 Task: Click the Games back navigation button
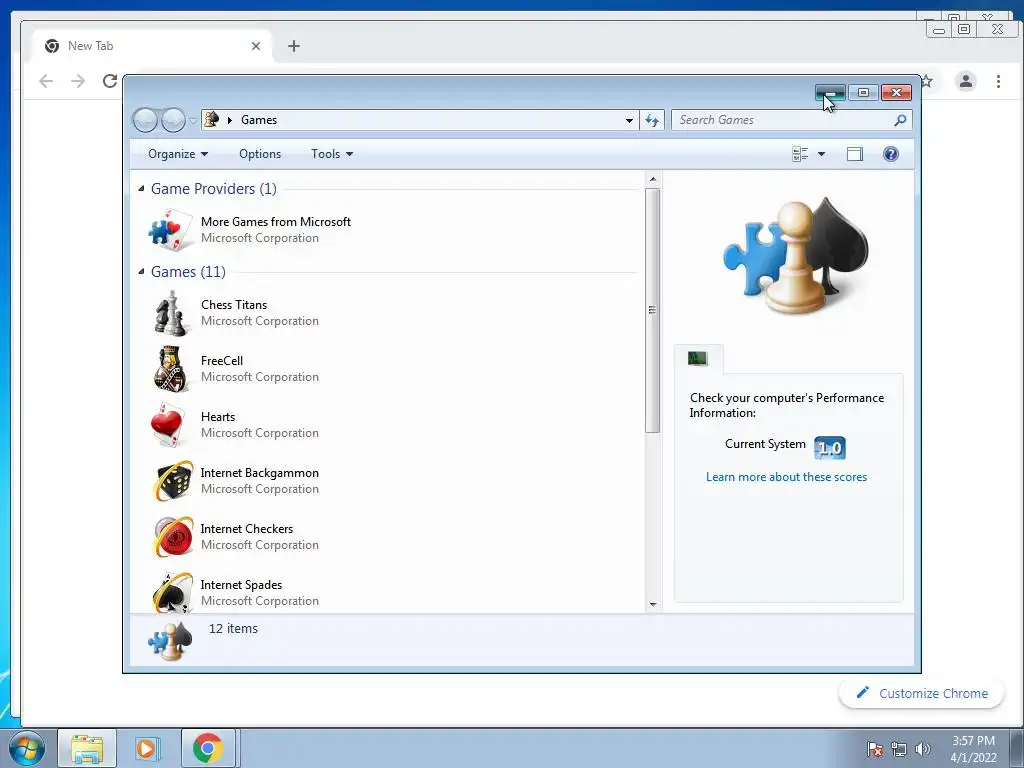(x=145, y=120)
